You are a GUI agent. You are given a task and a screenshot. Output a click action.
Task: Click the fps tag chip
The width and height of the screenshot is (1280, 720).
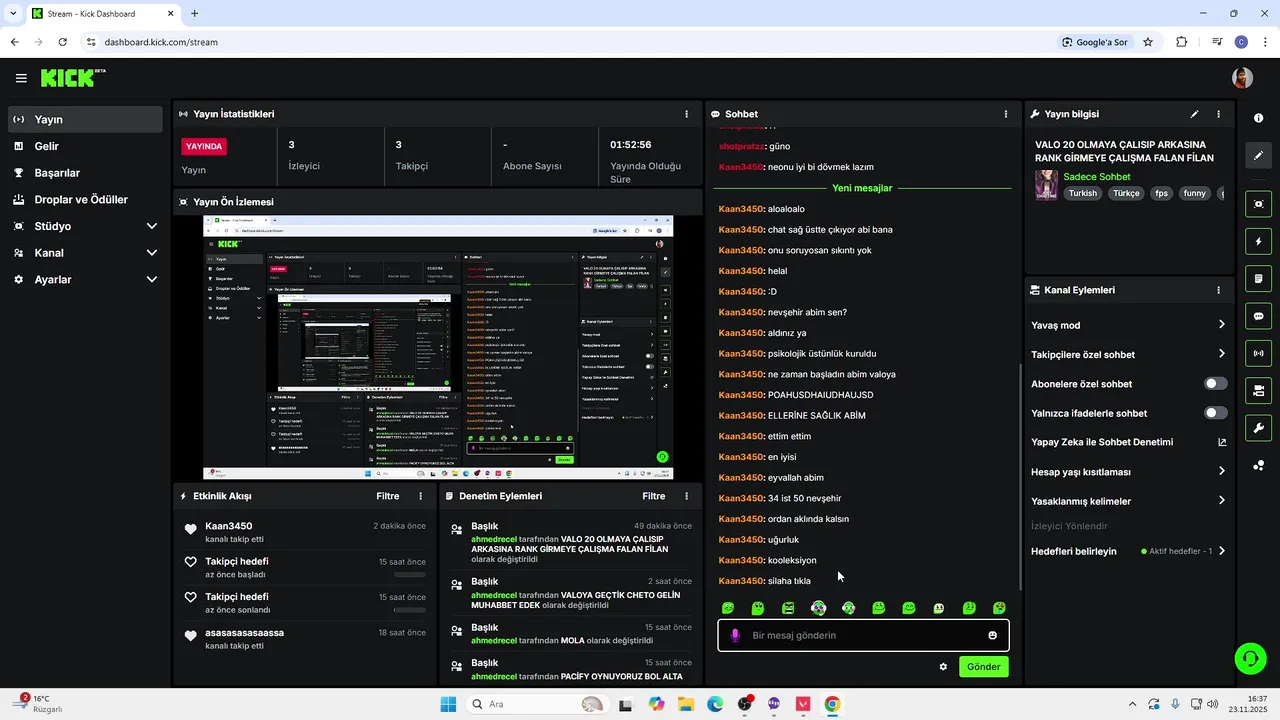(x=1161, y=193)
